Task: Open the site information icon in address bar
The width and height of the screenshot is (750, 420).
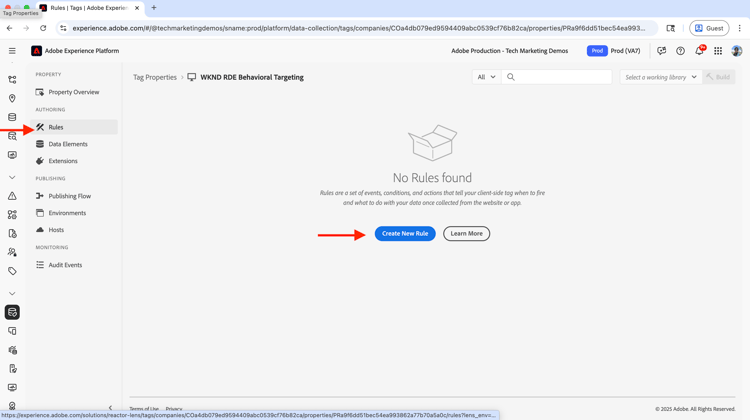Action: tap(63, 28)
